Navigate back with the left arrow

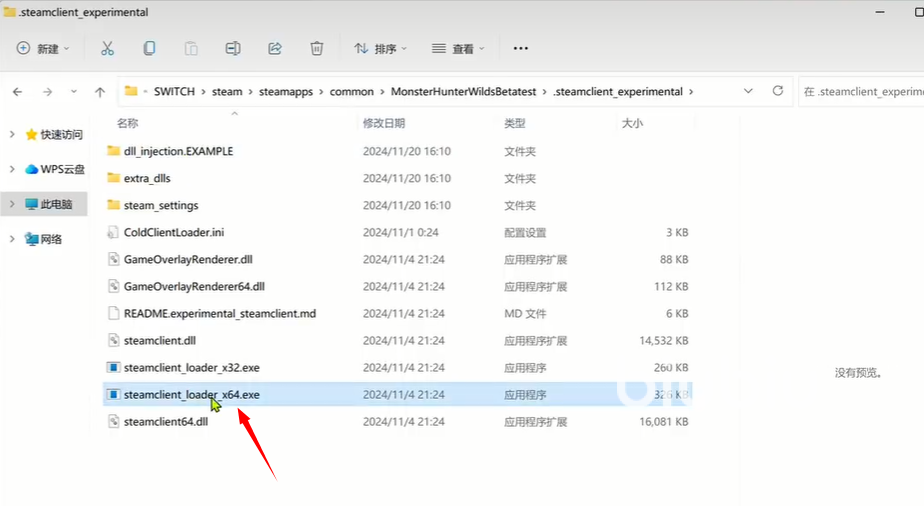tap(18, 91)
